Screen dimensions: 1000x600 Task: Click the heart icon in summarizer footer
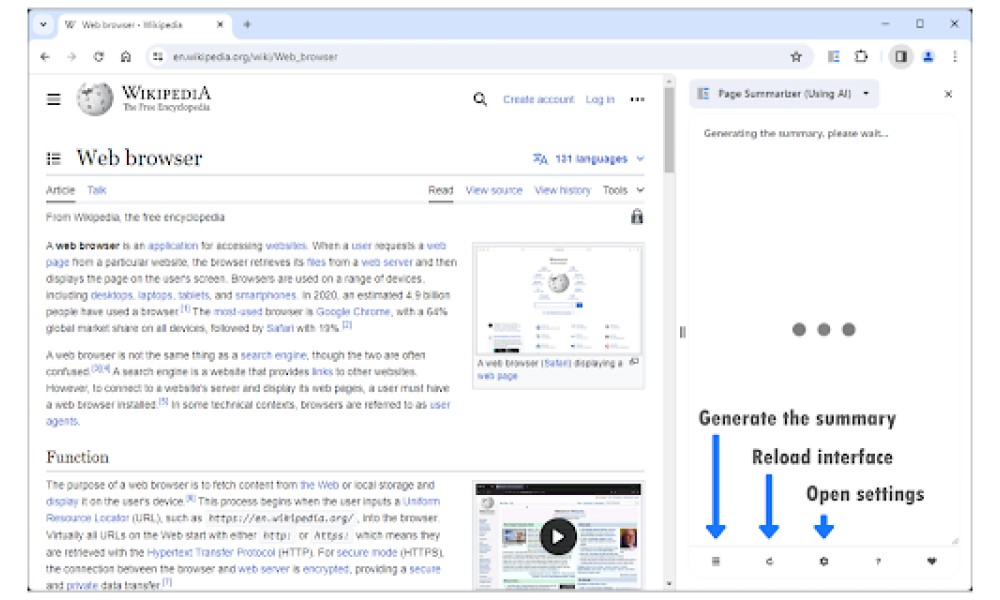pos(932,561)
